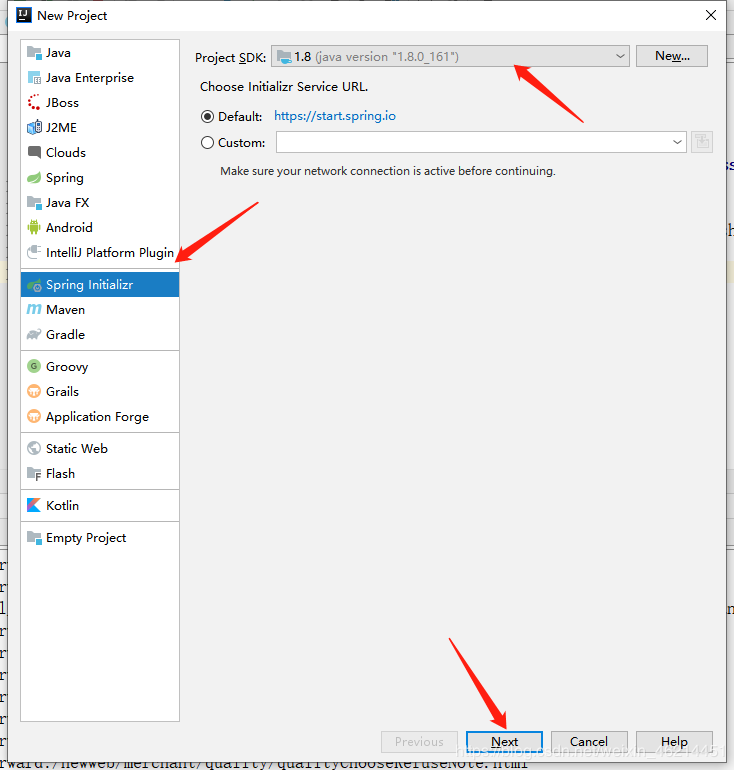This screenshot has height=770, width=734.
Task: Click the Spring Initializr icon
Action: (x=34, y=285)
